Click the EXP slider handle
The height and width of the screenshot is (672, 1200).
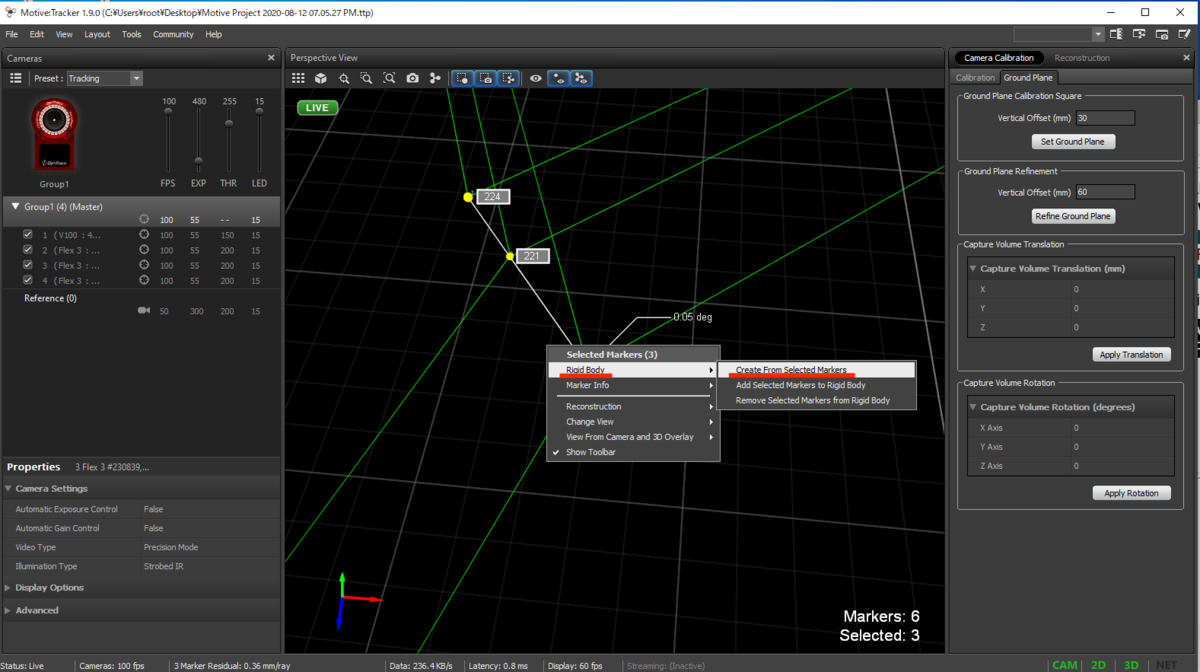click(x=199, y=161)
